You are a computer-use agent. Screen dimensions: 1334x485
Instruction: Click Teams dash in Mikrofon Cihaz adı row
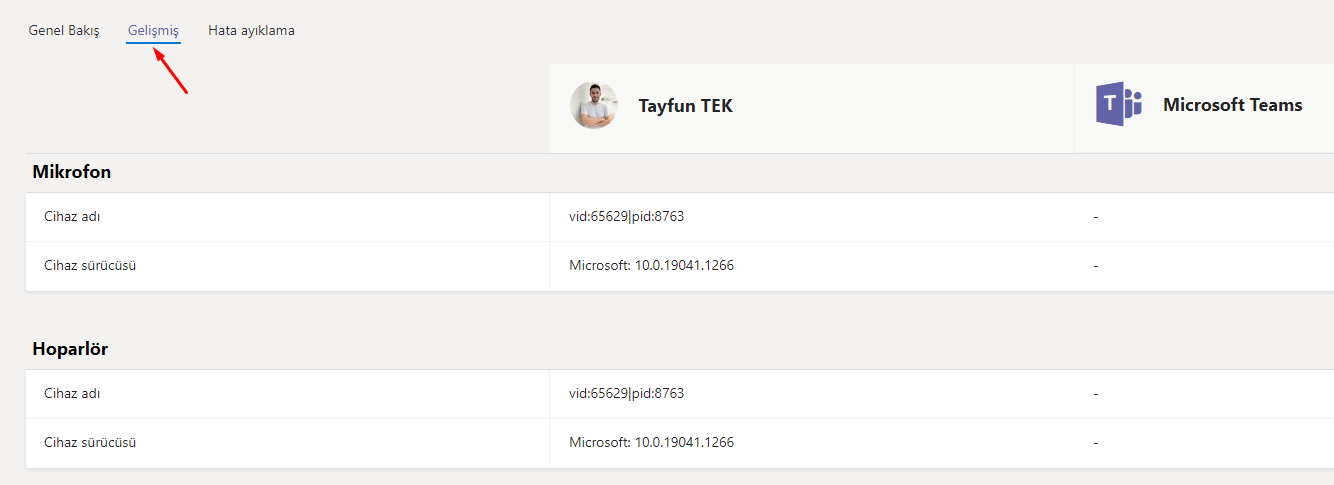pyautogui.click(x=1096, y=216)
